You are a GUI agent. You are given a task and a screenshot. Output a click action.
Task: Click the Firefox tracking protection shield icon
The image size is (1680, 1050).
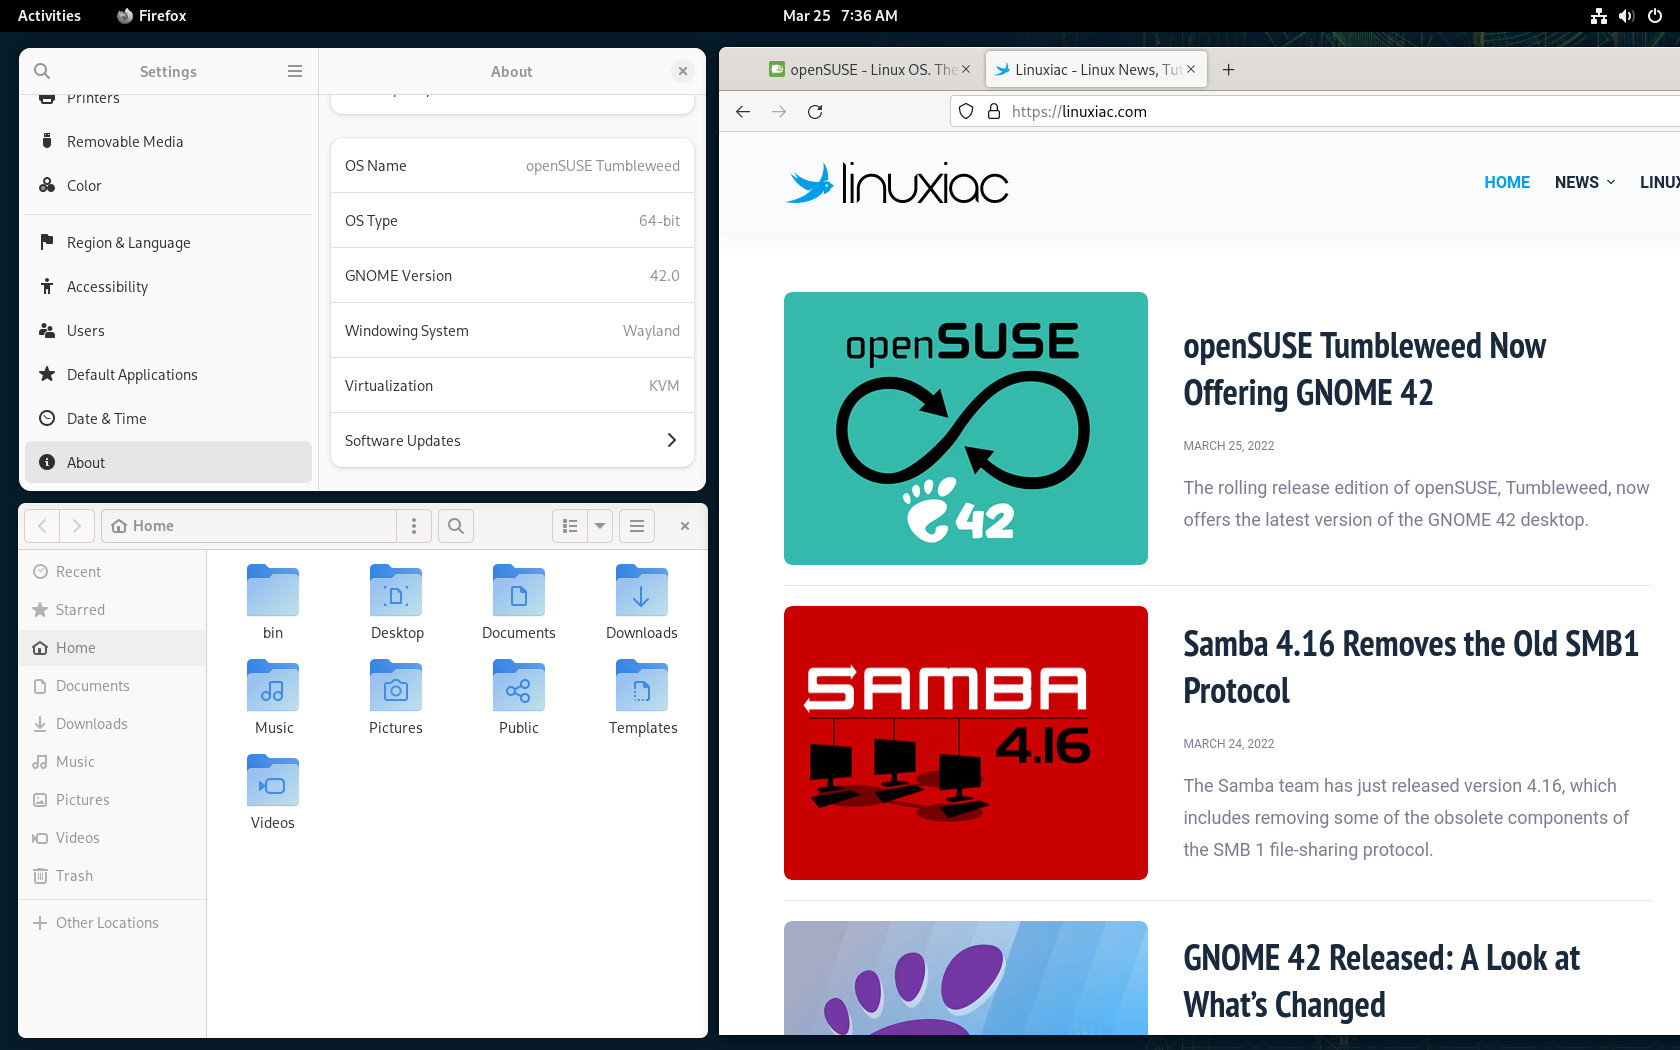click(966, 112)
